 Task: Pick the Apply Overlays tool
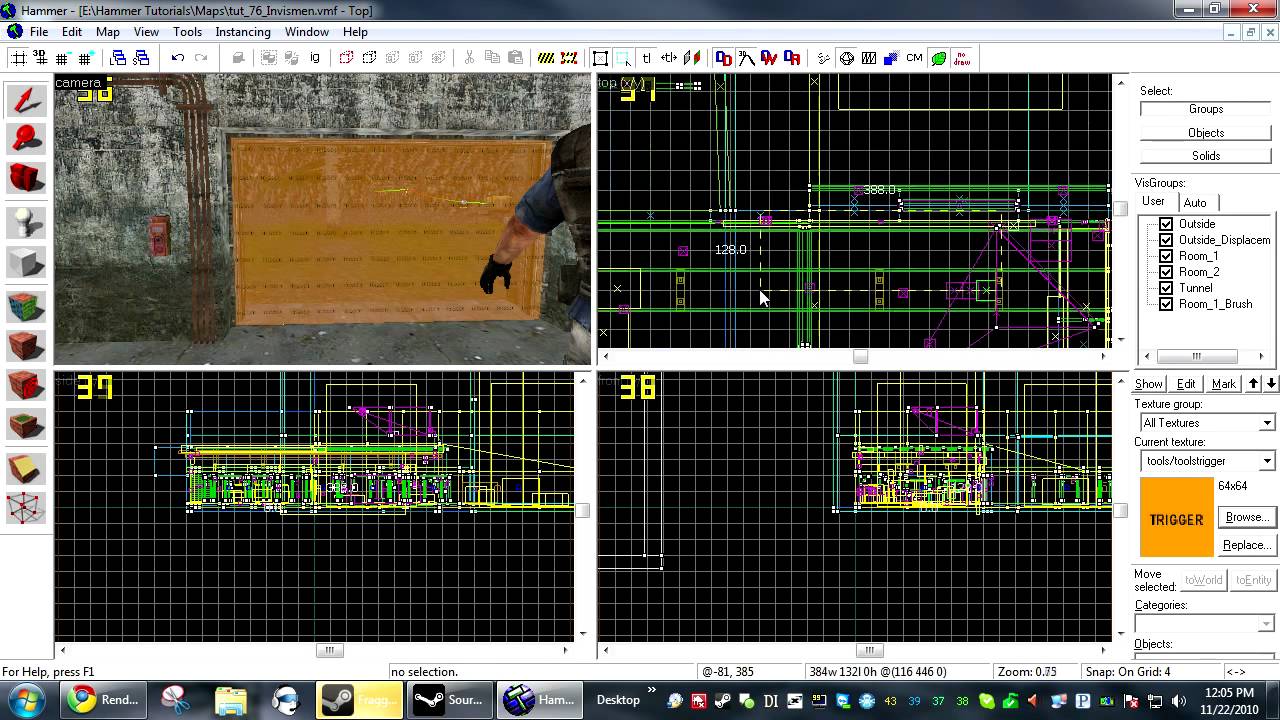point(26,425)
